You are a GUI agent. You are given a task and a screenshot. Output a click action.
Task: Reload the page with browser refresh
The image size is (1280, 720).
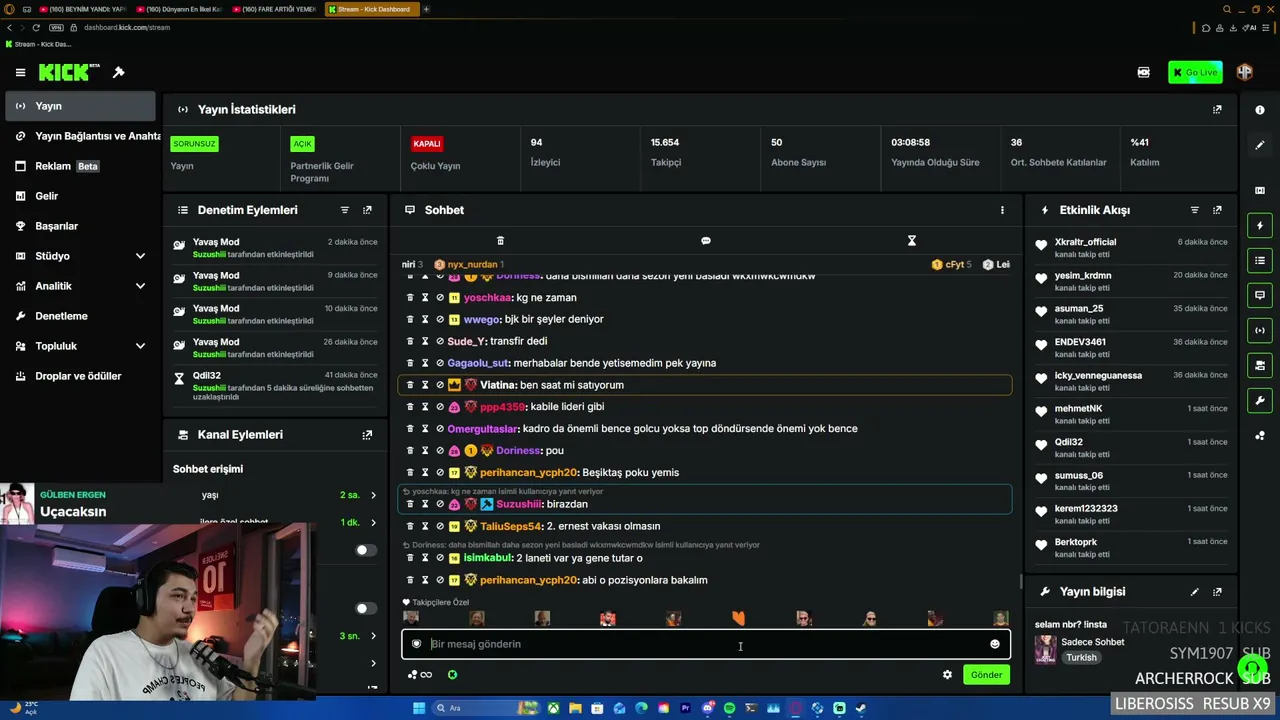[x=37, y=27]
